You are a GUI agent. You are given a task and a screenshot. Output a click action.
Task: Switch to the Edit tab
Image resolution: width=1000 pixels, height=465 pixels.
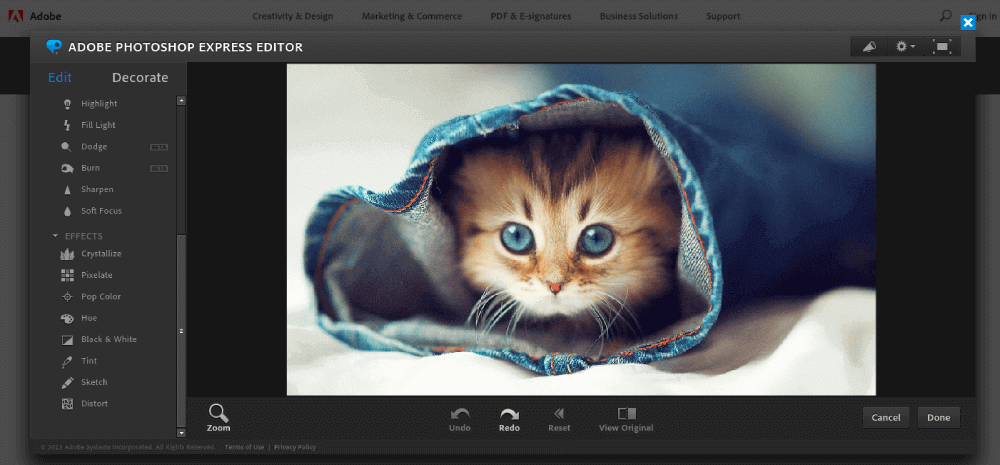[x=60, y=78]
